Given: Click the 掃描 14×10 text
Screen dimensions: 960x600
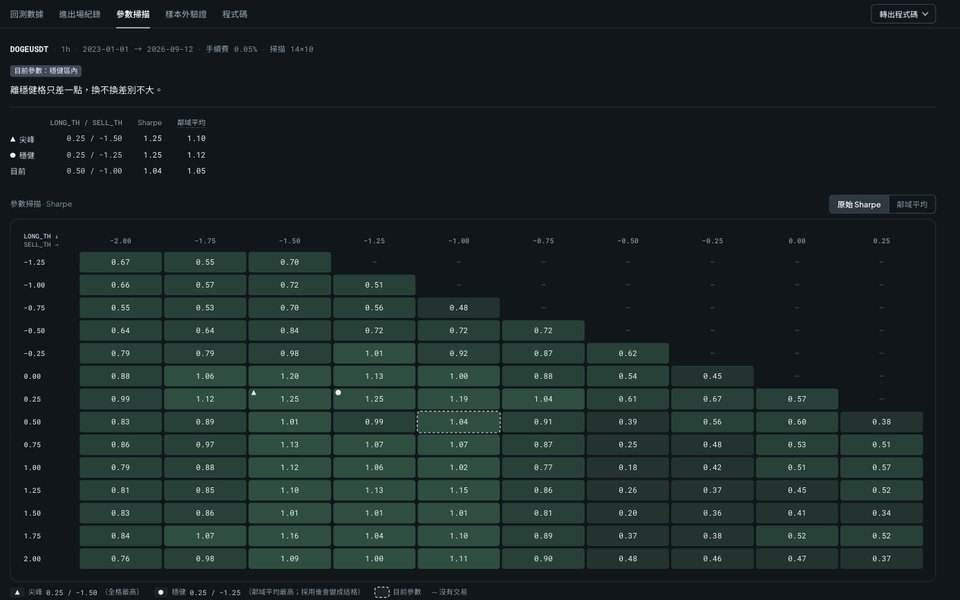Looking at the screenshot, I should tap(291, 49).
